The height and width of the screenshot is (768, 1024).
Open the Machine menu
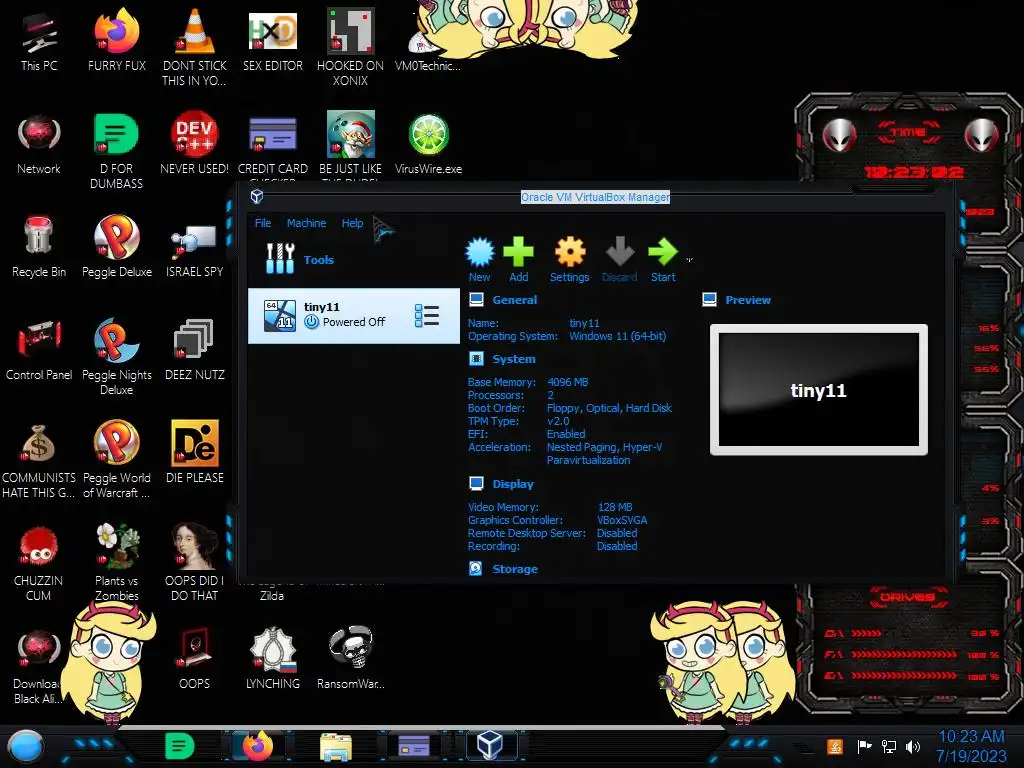(x=306, y=223)
